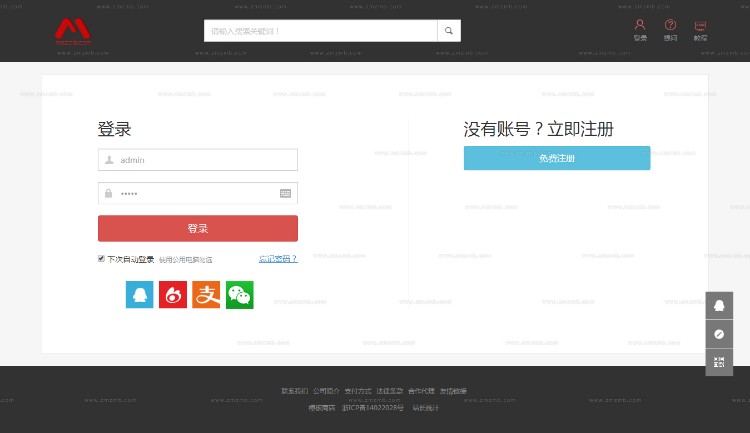Open the question-mark help icon in header
Screen dimensions: 750x433
tap(670, 30)
